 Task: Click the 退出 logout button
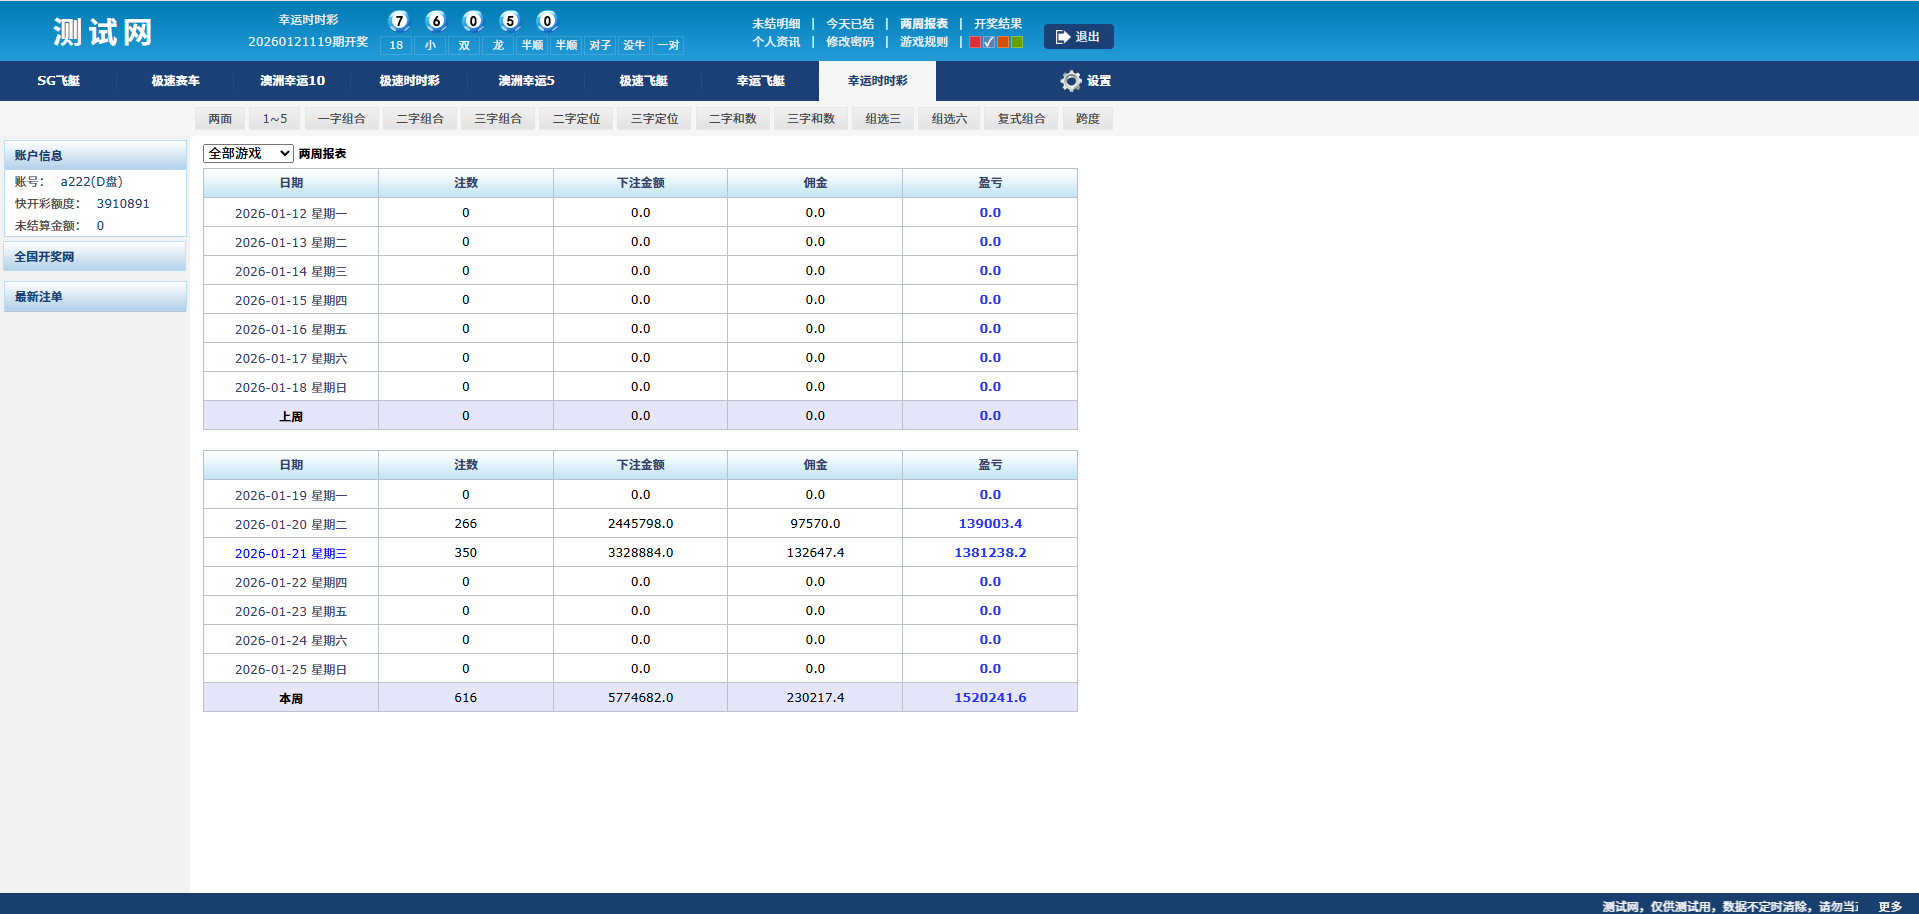click(x=1078, y=37)
